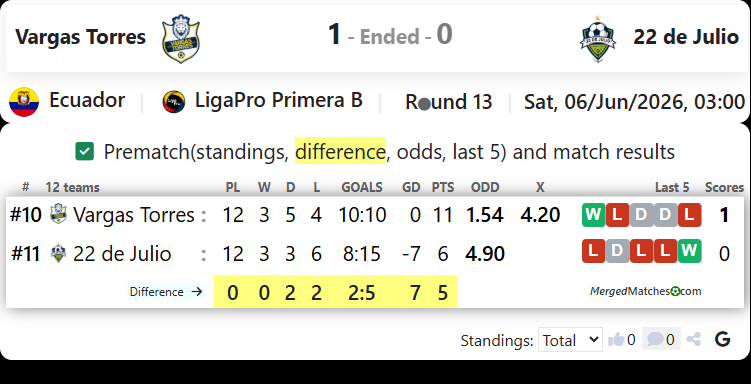The width and height of the screenshot is (751, 384).
Task: Click the 22 de Julio club badge
Action: [597, 39]
